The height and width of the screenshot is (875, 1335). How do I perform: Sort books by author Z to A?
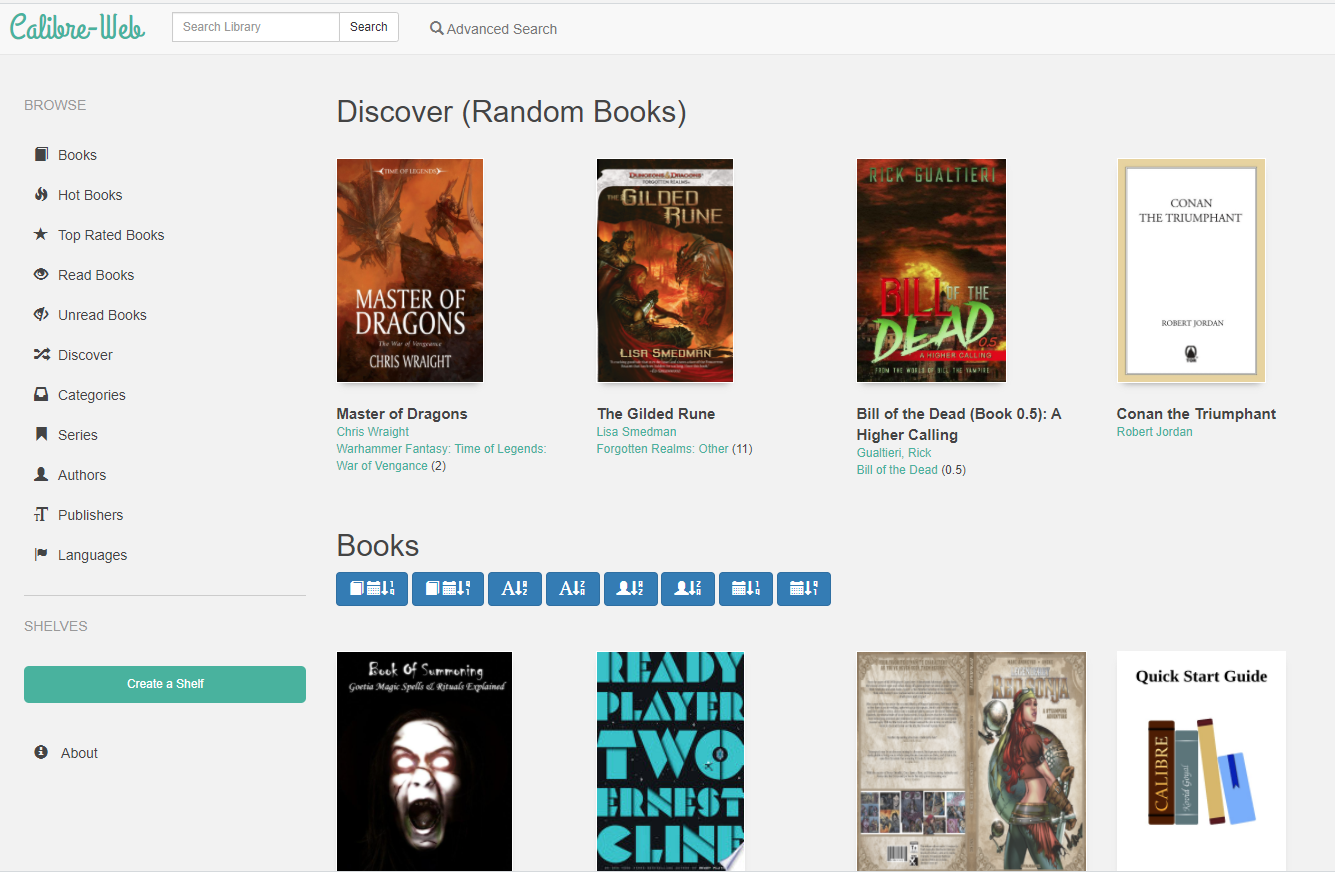pos(688,589)
